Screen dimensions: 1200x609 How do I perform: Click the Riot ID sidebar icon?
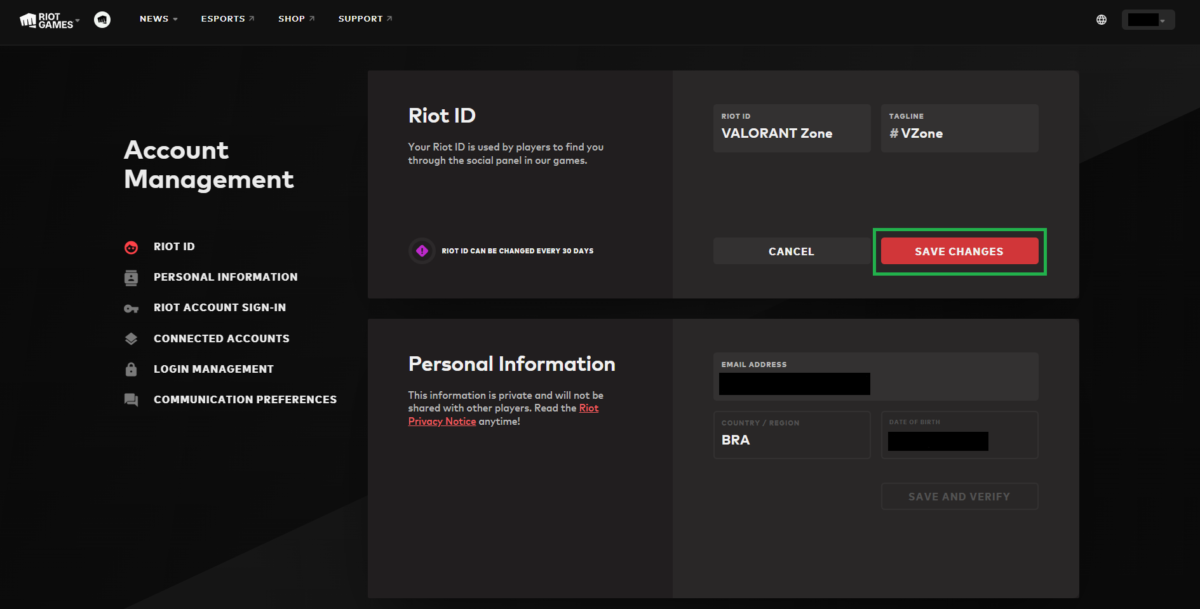(131, 247)
